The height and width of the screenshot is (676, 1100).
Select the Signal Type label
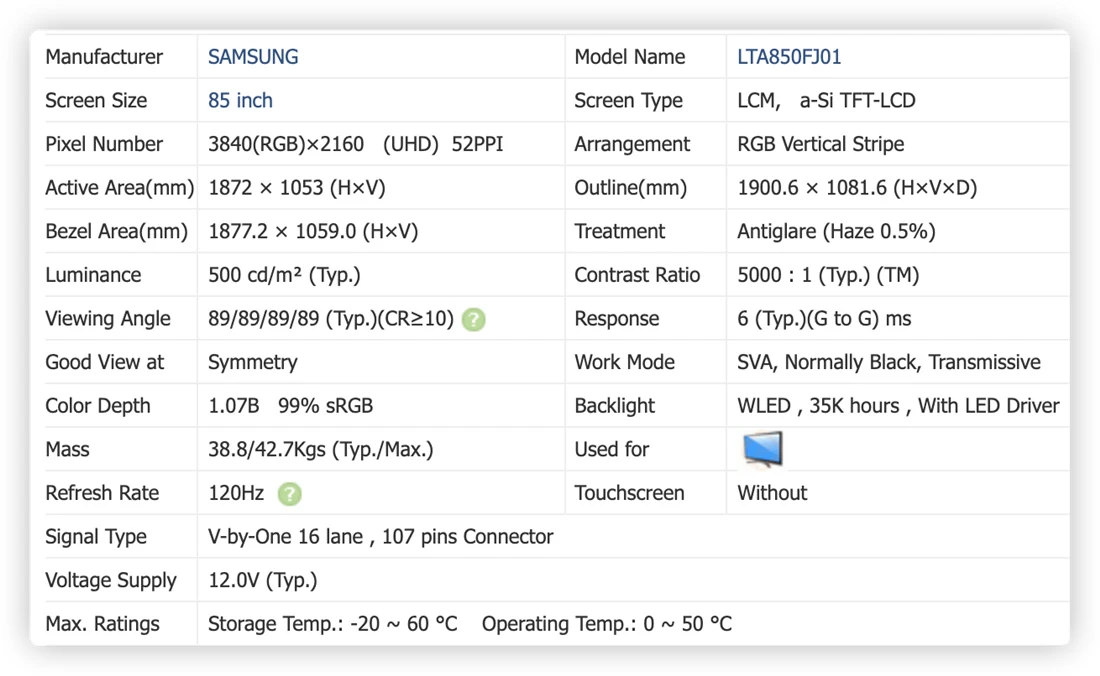coord(96,536)
